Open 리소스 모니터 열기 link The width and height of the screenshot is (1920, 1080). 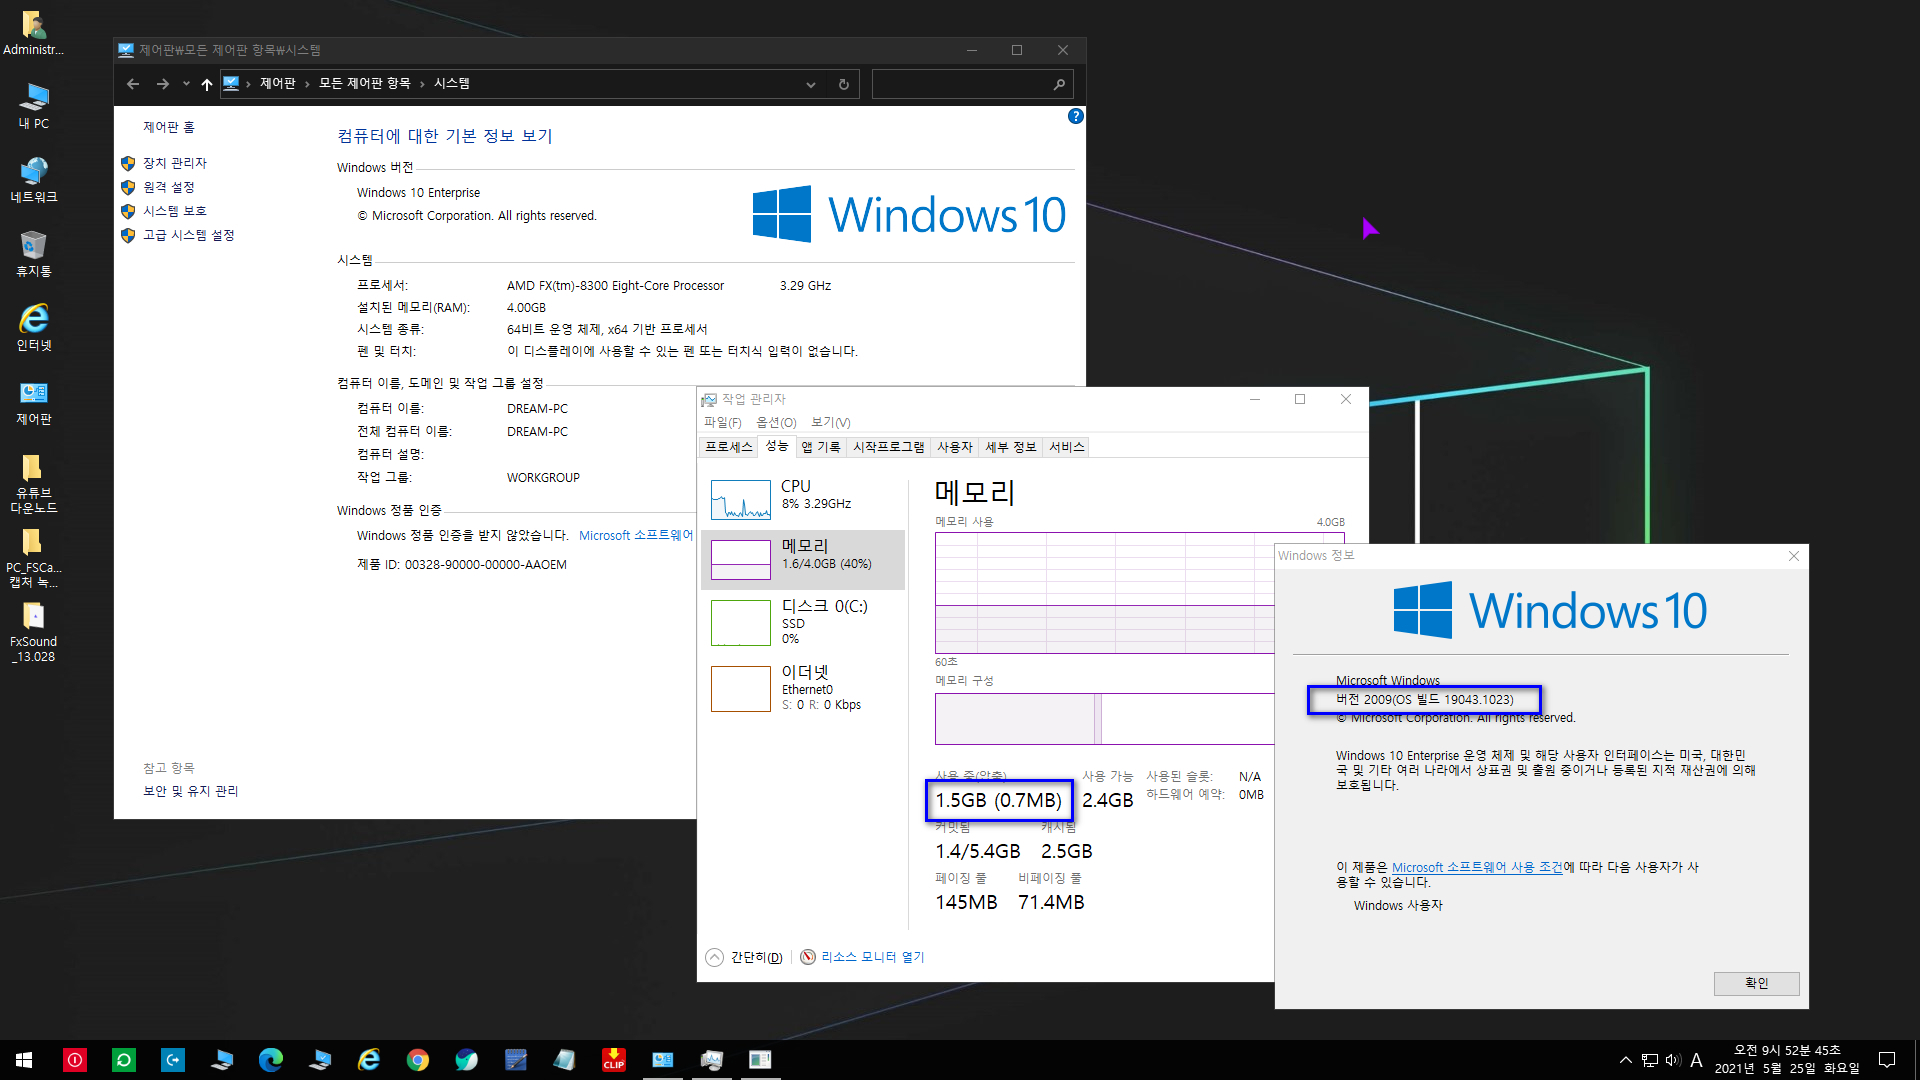pos(872,957)
